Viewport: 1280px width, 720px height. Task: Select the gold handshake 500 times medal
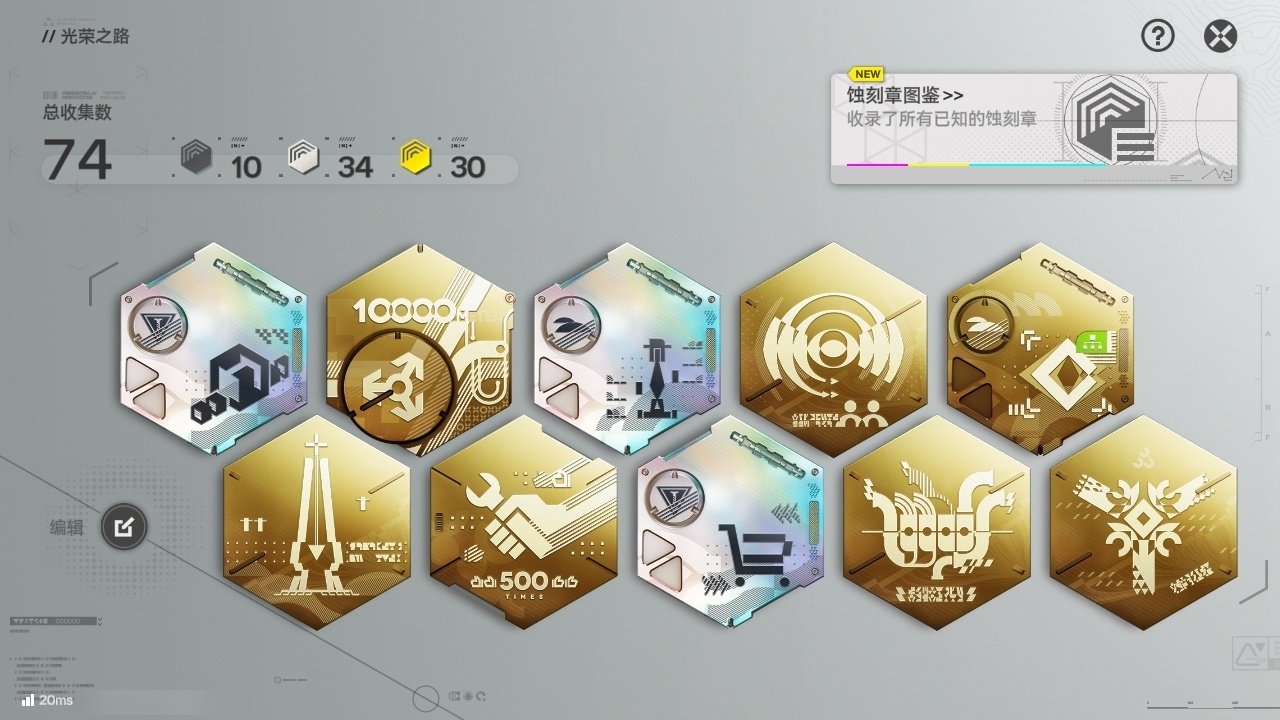(x=524, y=523)
